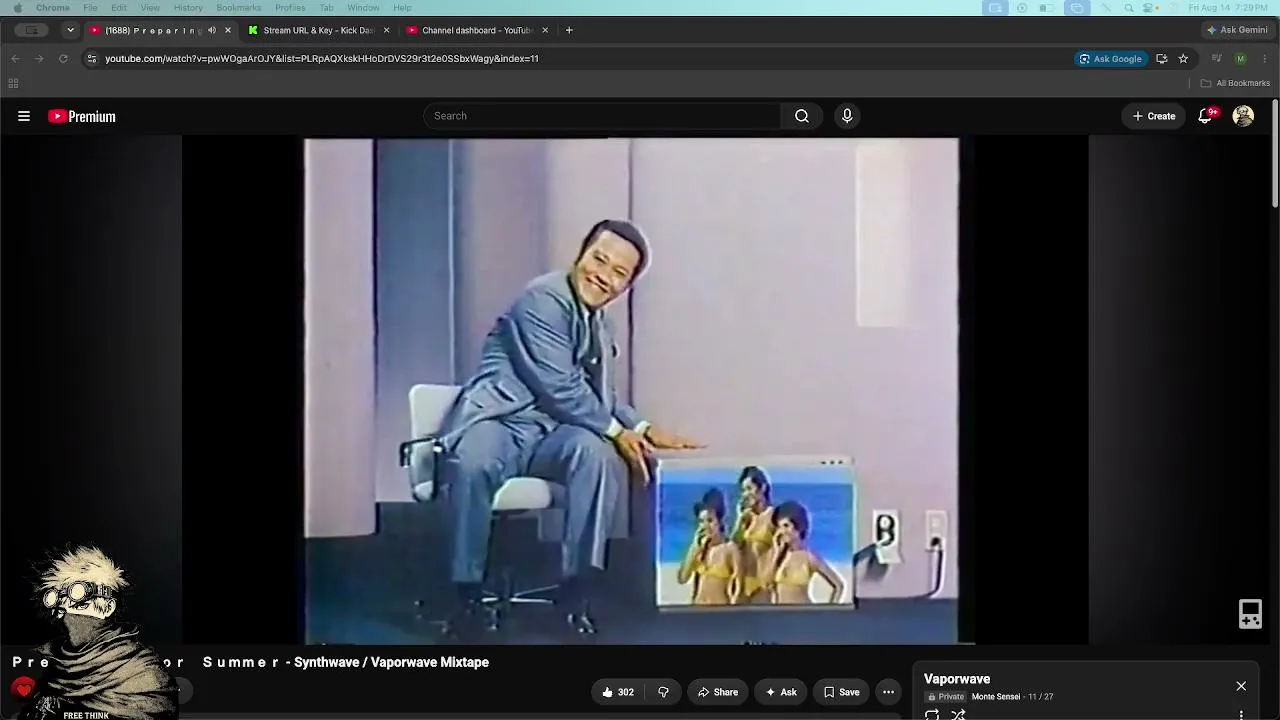Open the YouTube guide hamburger menu
The height and width of the screenshot is (720, 1280).
click(x=24, y=116)
